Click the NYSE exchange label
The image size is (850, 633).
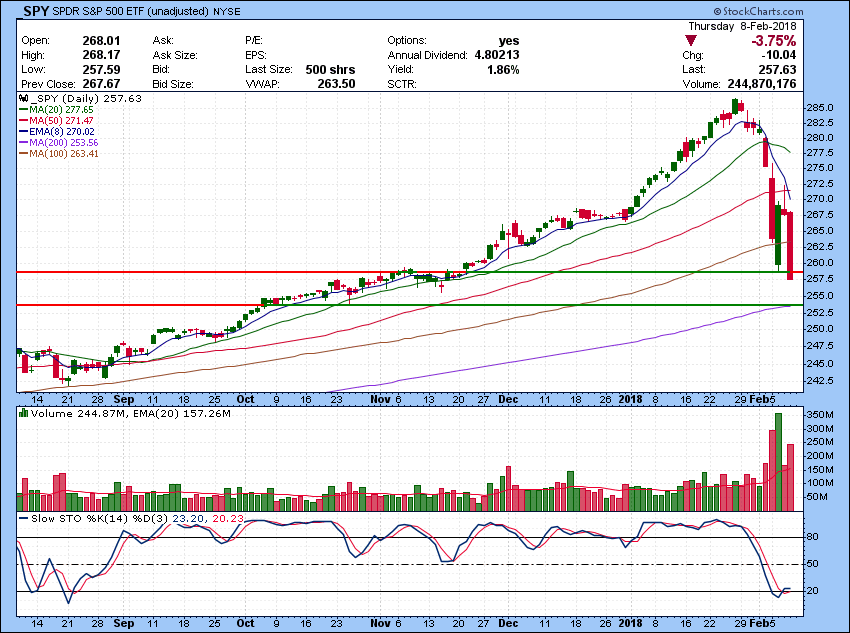tap(227, 11)
